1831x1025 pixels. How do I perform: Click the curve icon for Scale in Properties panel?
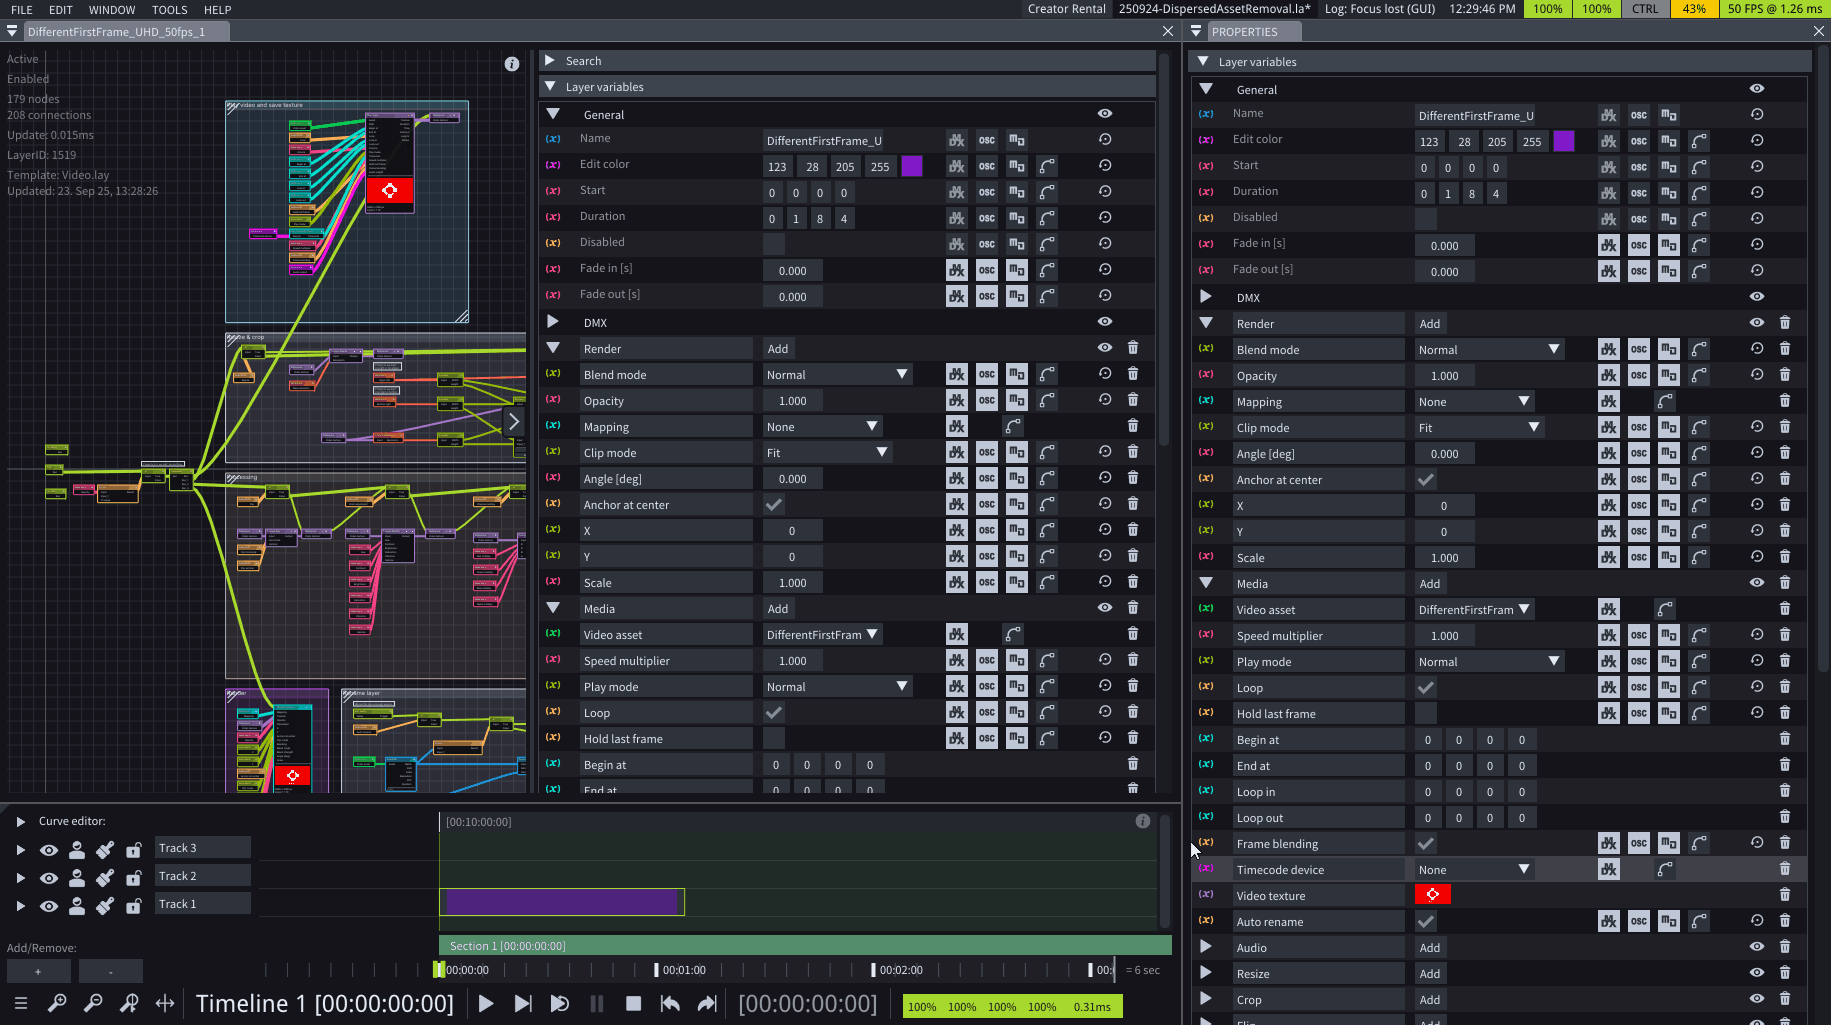(x=1698, y=557)
